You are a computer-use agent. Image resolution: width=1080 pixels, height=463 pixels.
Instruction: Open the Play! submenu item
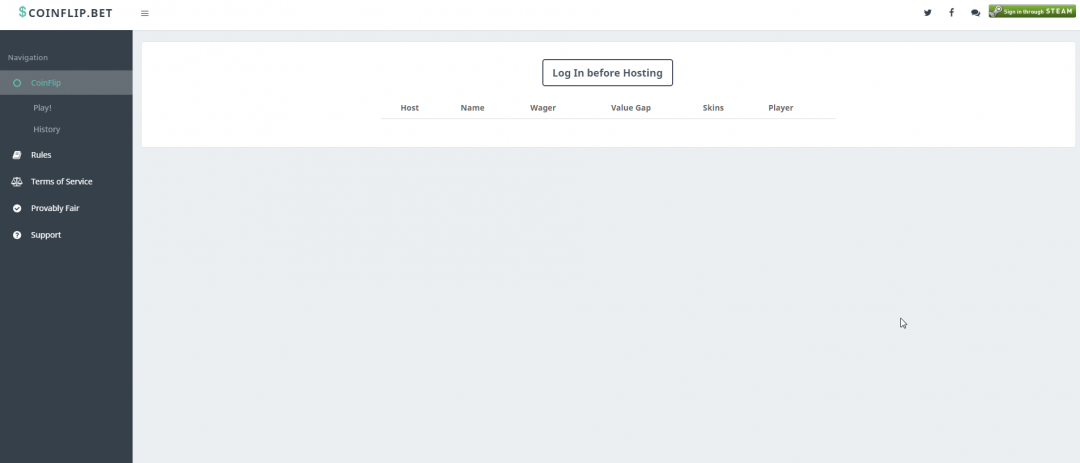(42, 107)
